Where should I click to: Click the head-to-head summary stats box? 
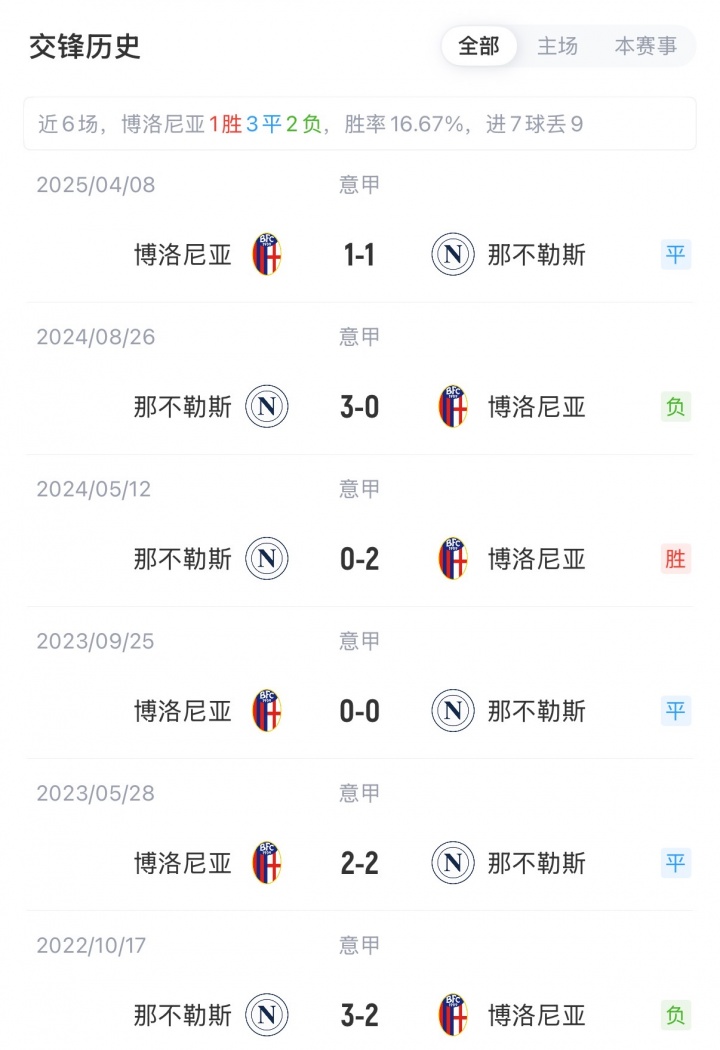pos(360,124)
